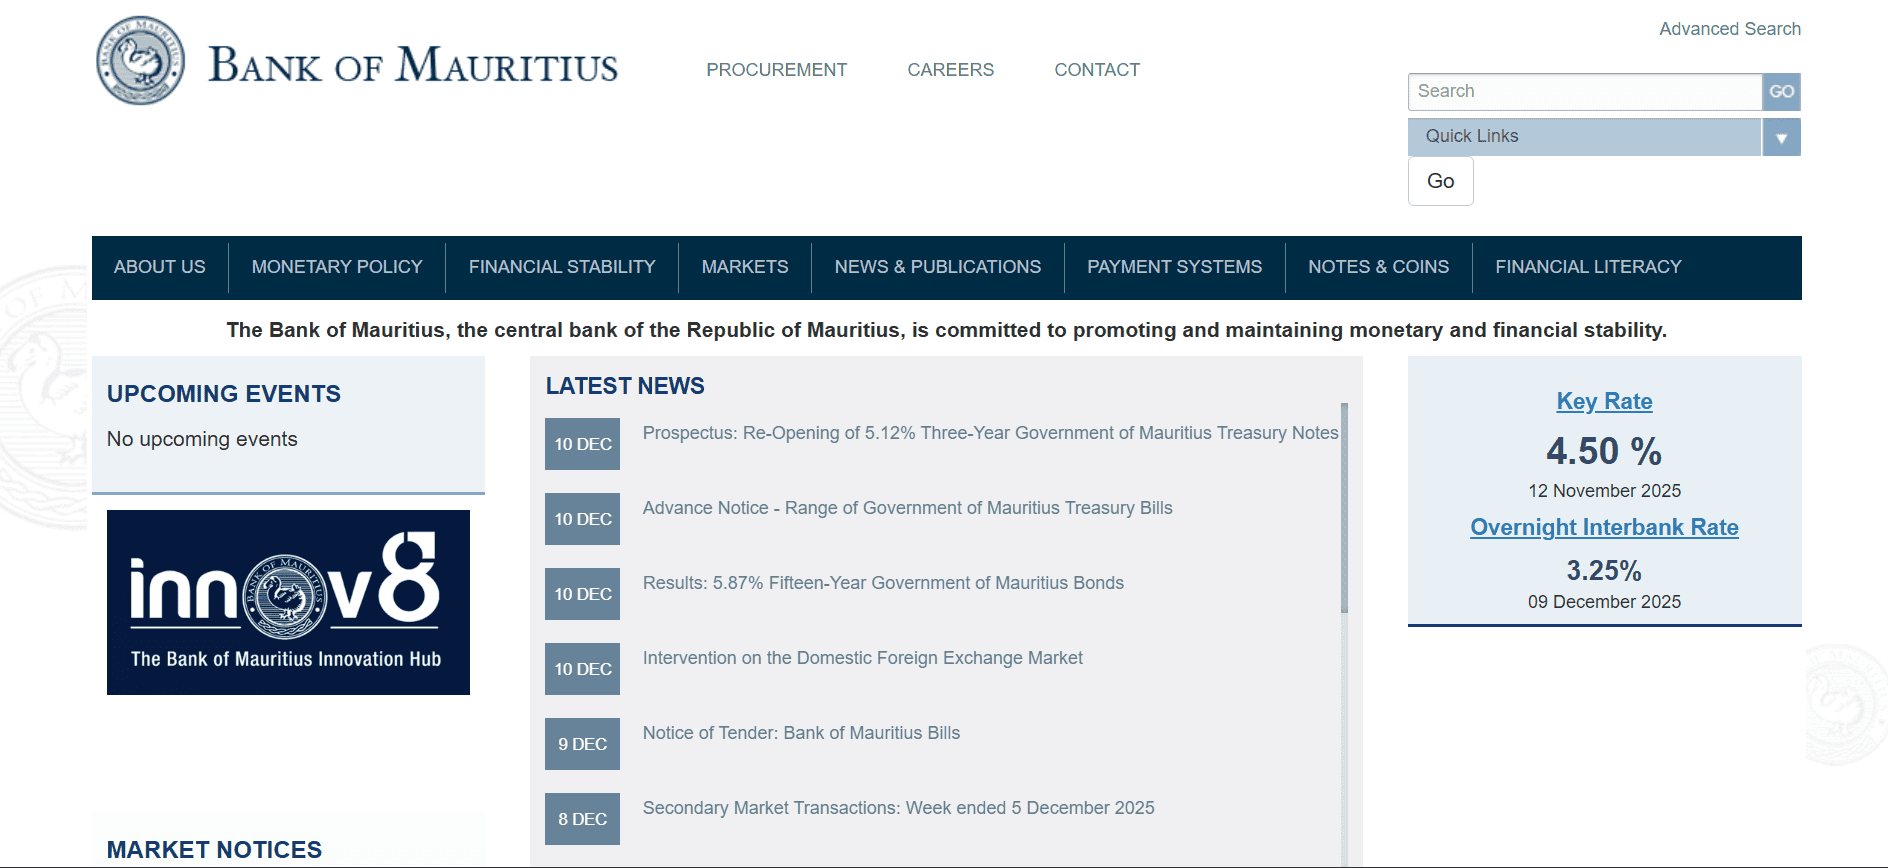Go to the Markets menu
The height and width of the screenshot is (868, 1888).
click(x=745, y=267)
